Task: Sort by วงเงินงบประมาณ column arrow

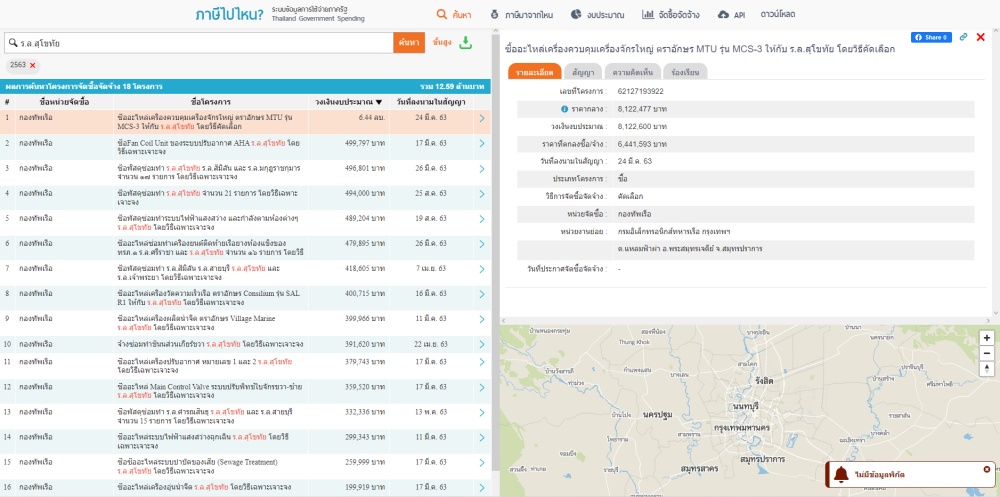Action: point(378,102)
